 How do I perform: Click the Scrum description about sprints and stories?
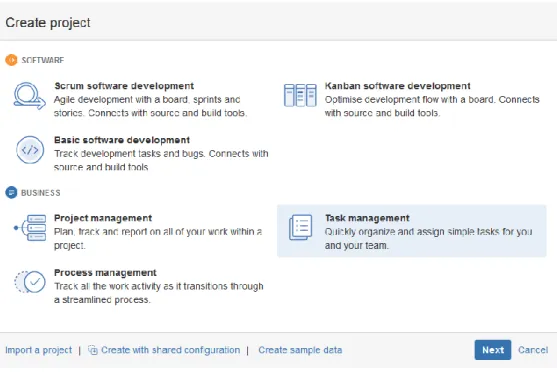[x=150, y=106]
